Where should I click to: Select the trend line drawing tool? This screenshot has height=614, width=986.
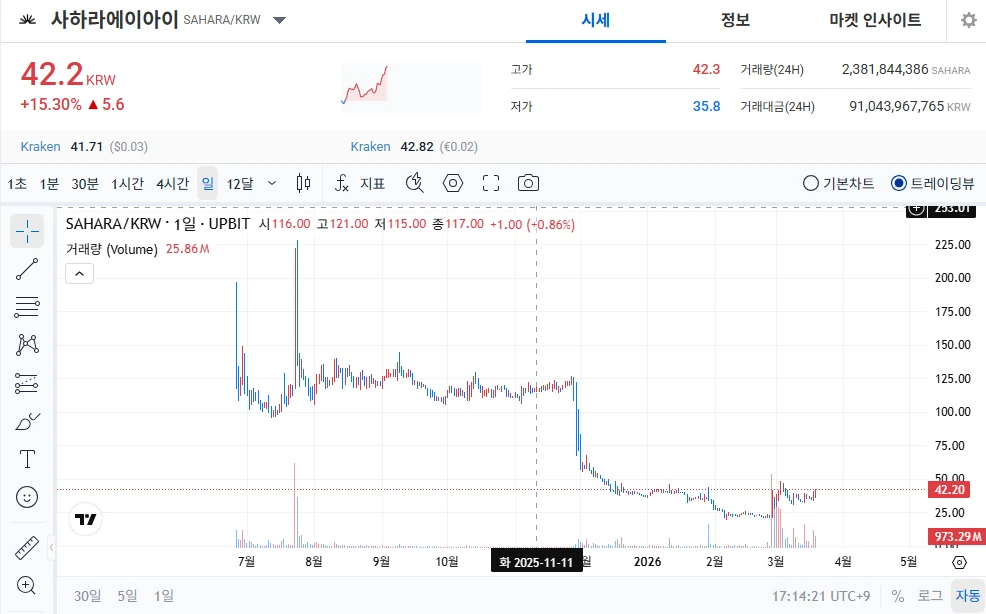tap(27, 269)
